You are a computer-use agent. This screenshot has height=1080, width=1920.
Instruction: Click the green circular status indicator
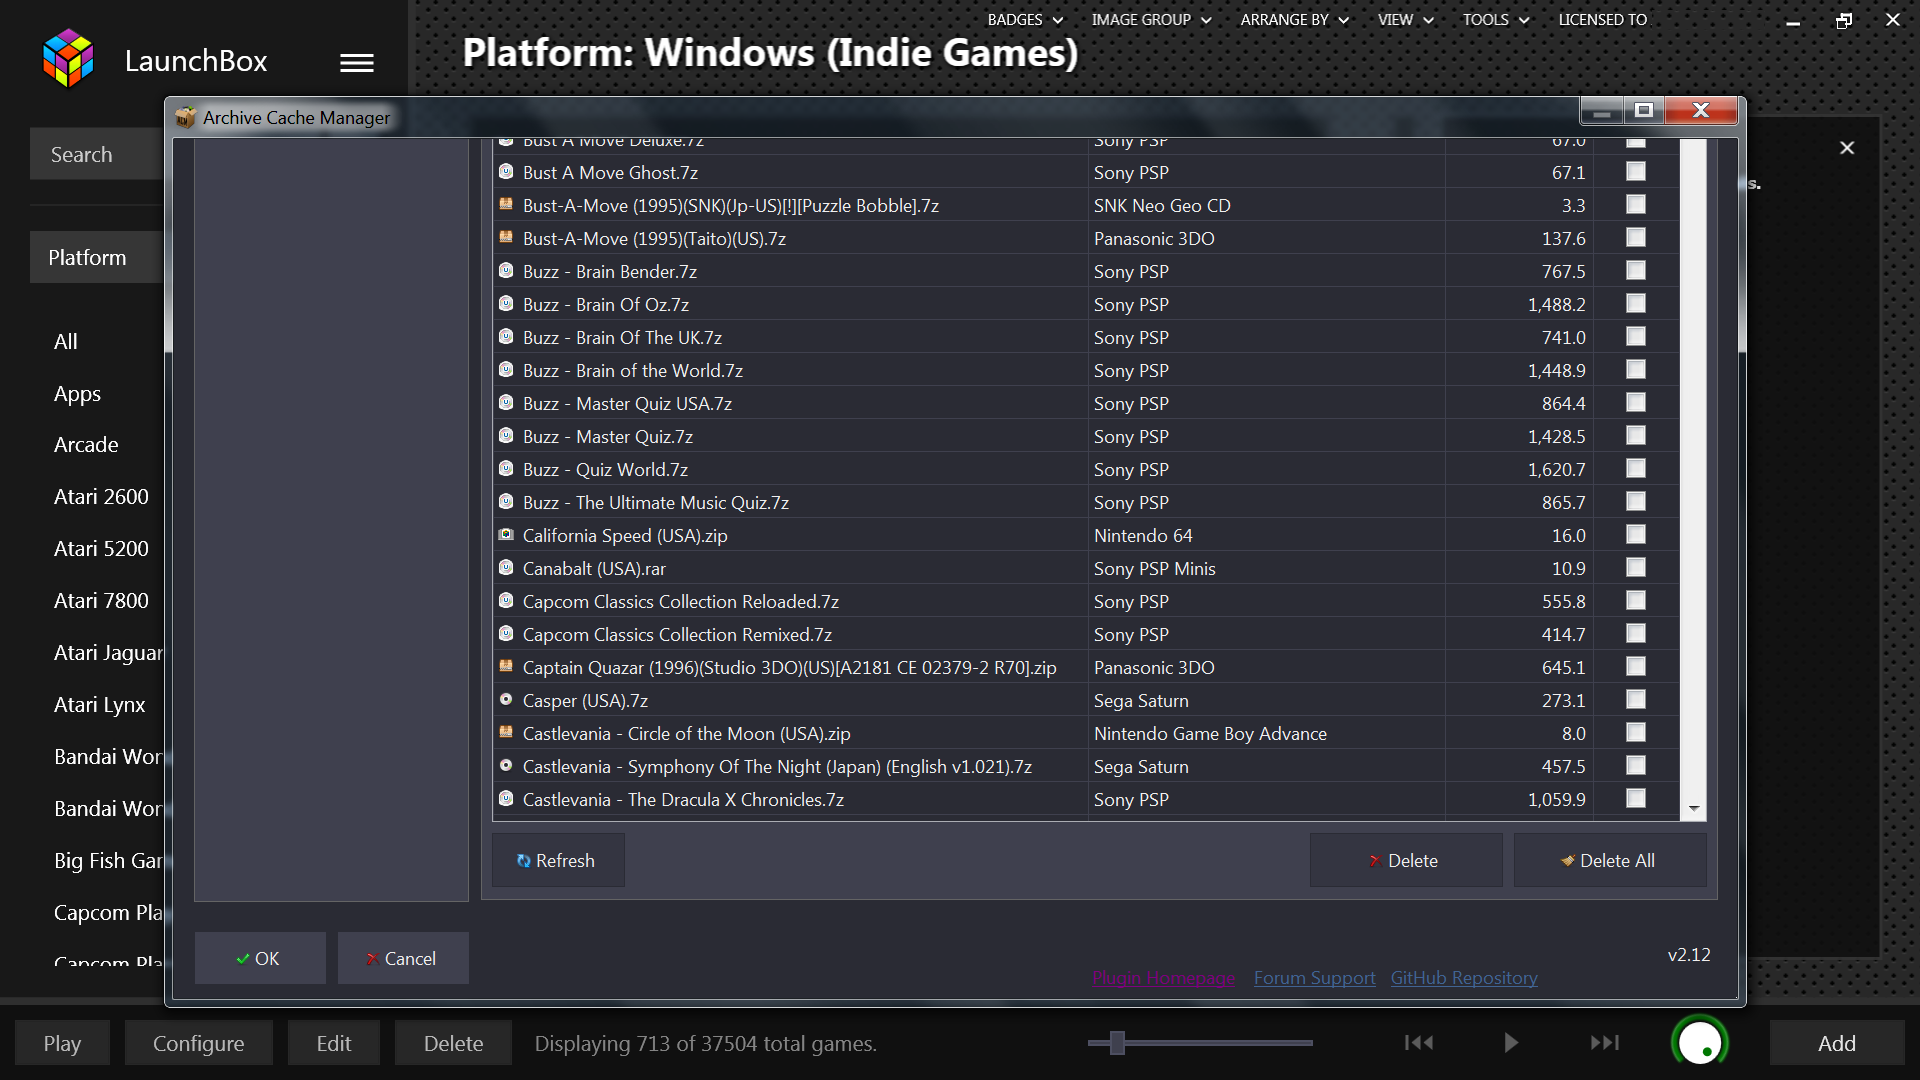(x=1699, y=1043)
